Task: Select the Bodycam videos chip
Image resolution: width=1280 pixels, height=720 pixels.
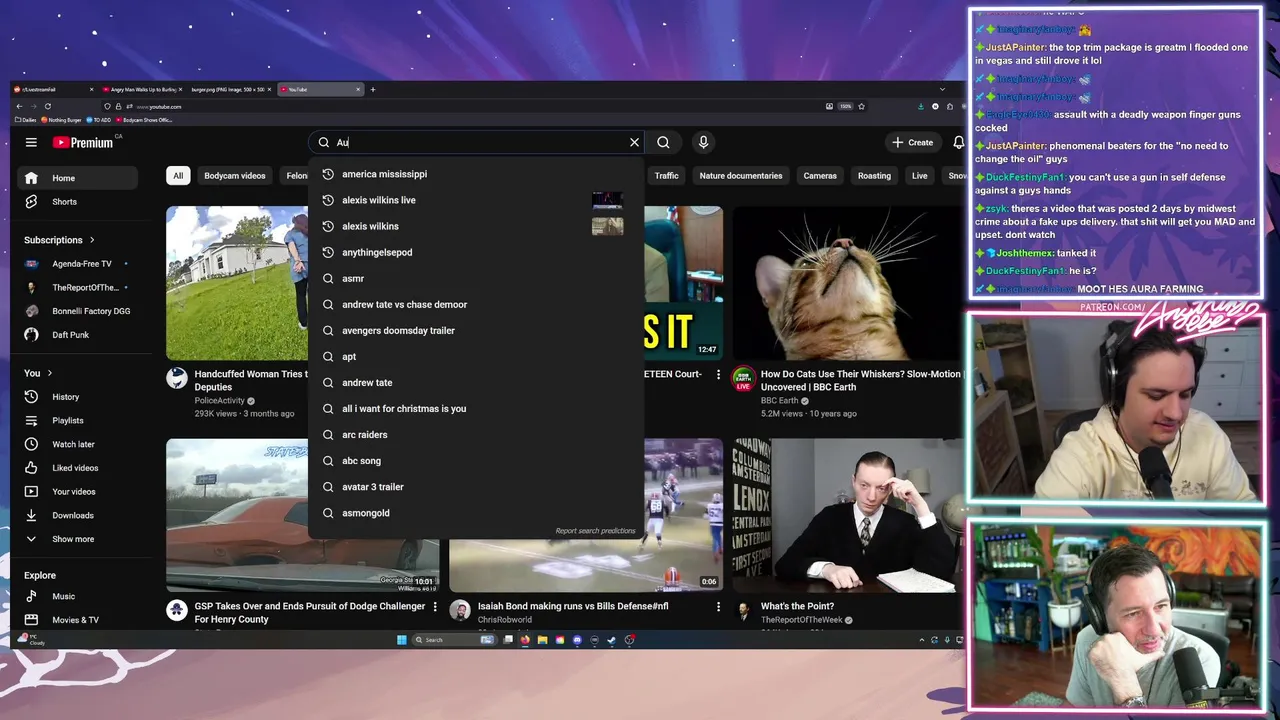Action: click(x=235, y=176)
